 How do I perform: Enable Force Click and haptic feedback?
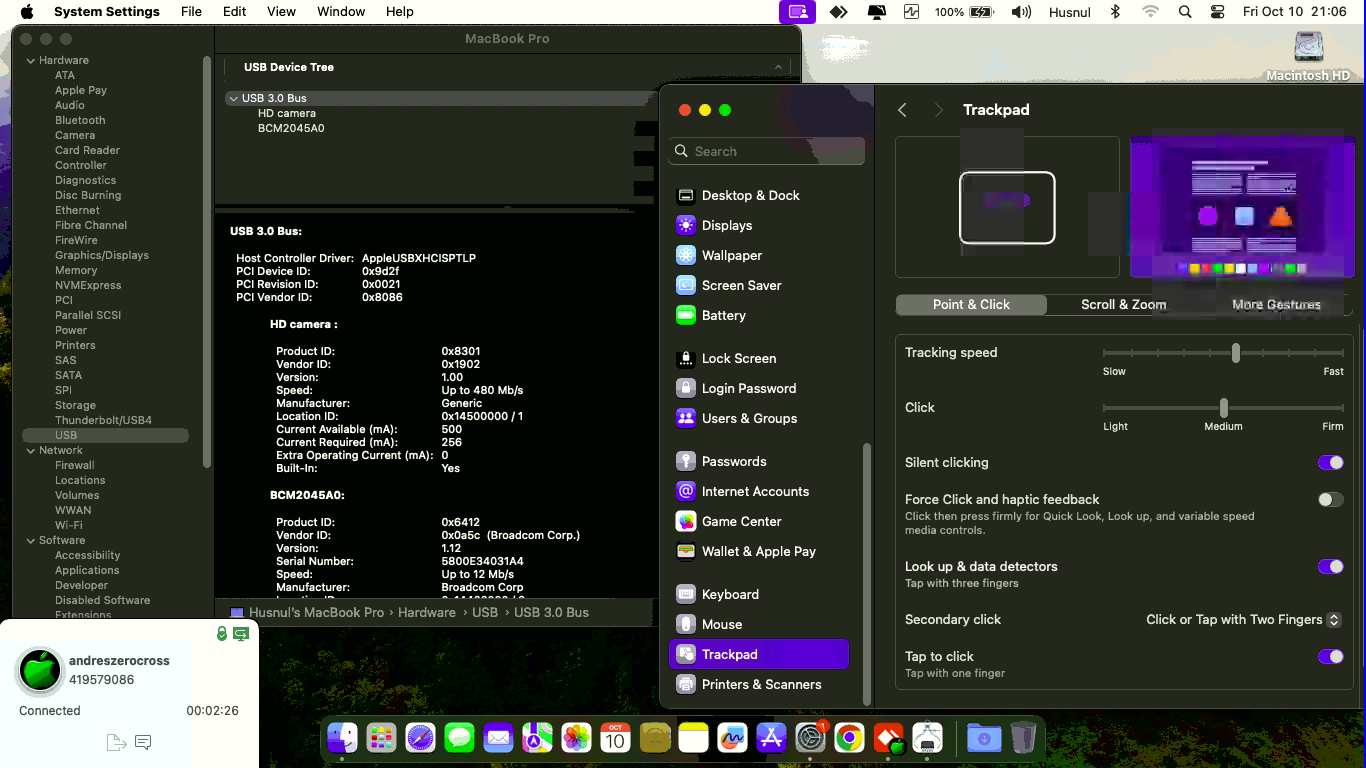click(1330, 500)
